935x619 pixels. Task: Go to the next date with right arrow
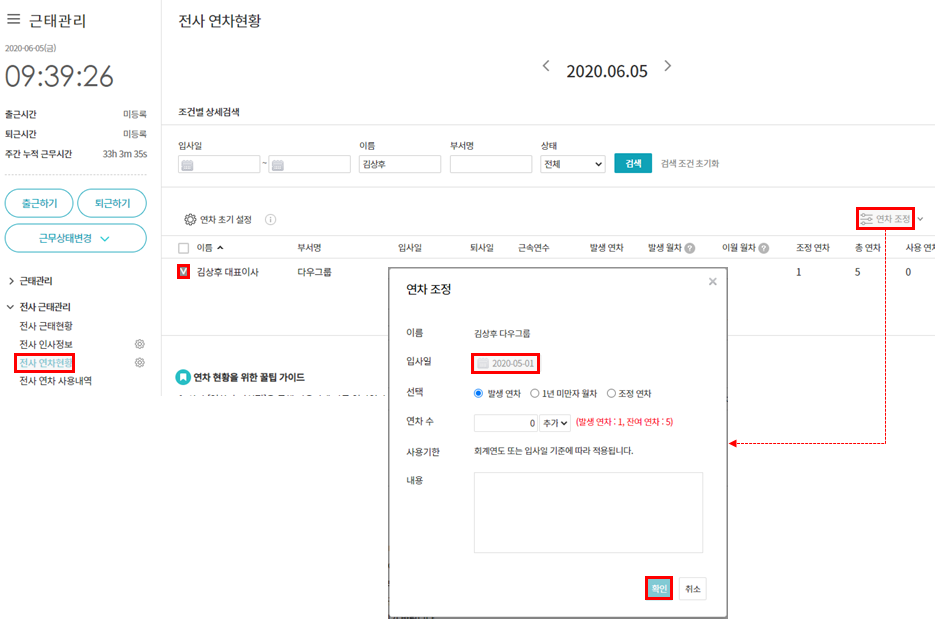[668, 67]
